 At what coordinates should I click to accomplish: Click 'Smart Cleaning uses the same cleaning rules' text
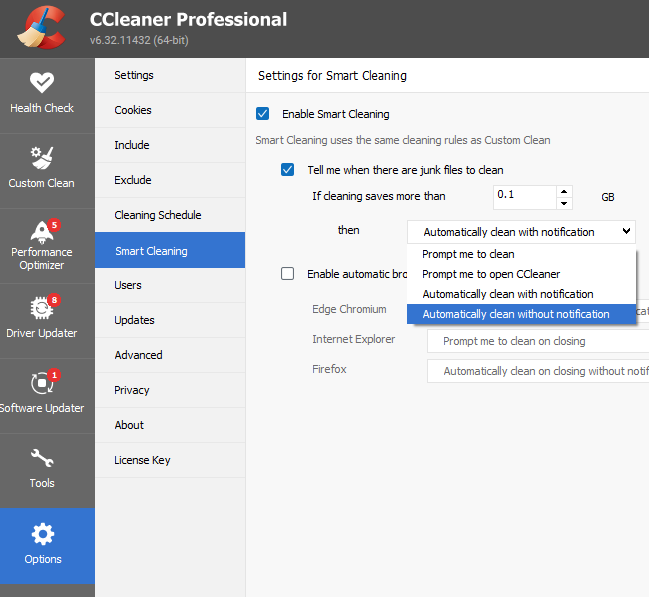(x=403, y=140)
